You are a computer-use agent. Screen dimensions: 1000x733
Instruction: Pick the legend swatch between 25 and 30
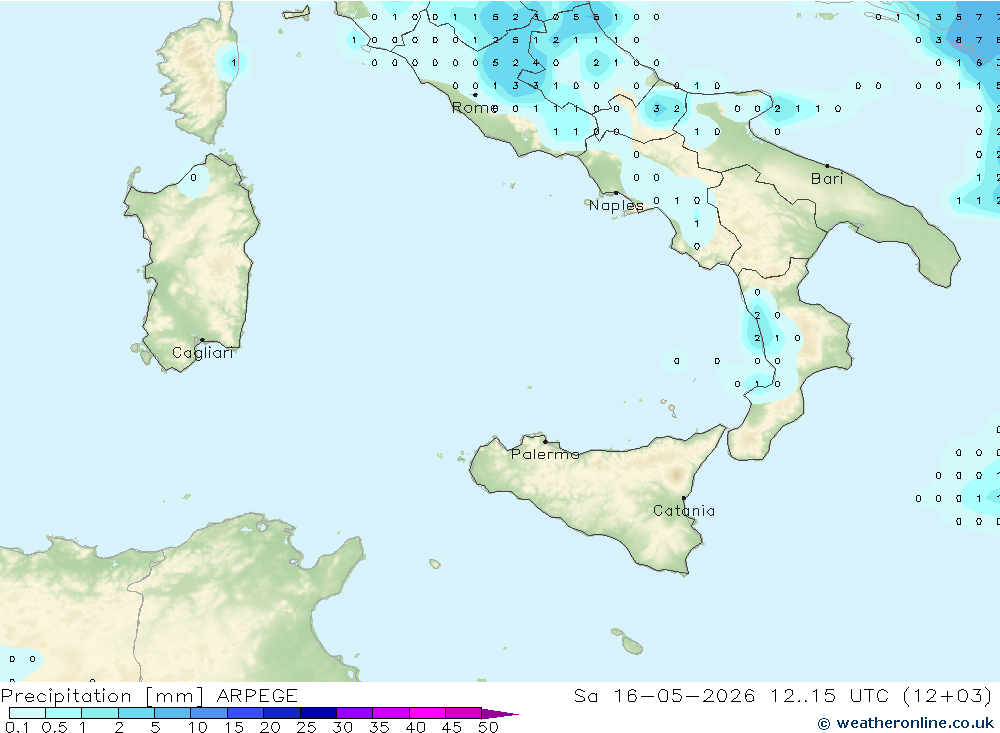(x=318, y=713)
